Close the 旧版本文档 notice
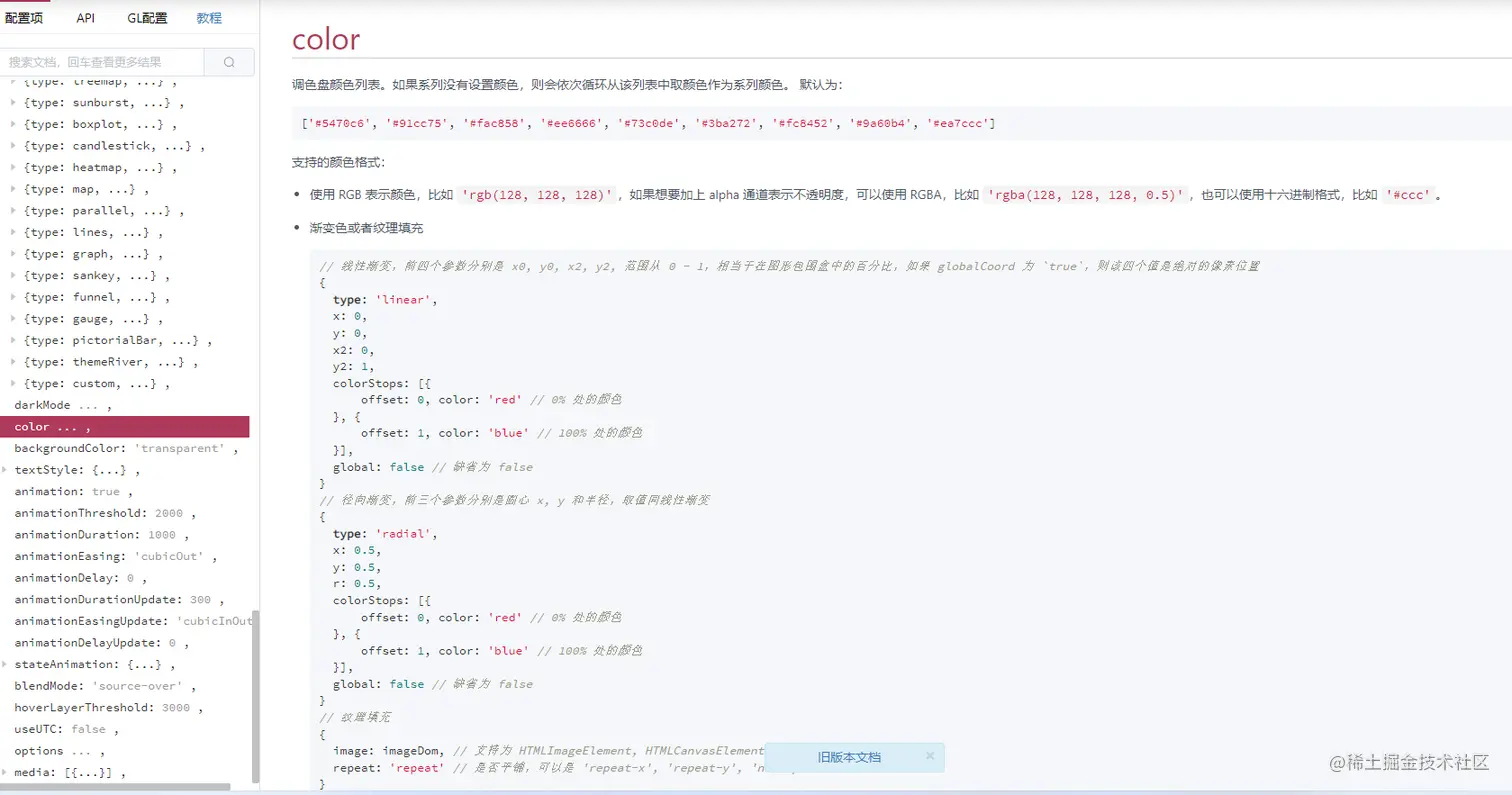Viewport: 1512px width, 795px height. (x=930, y=756)
